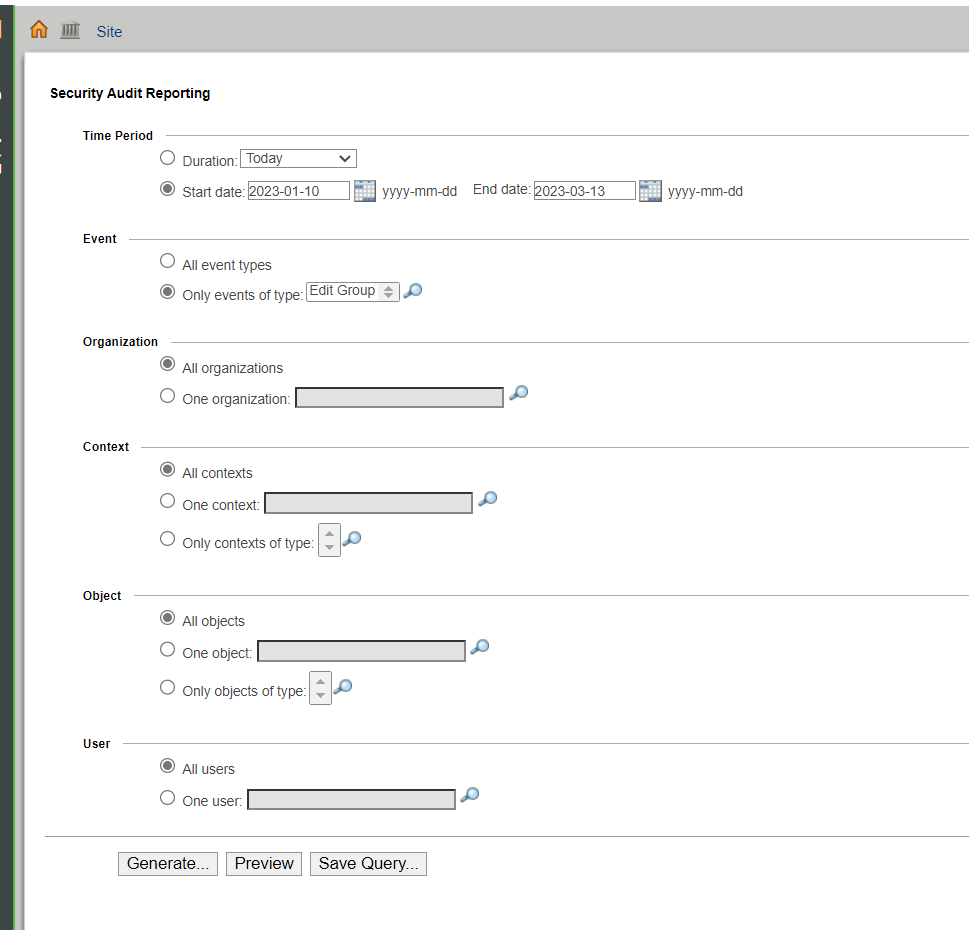The image size is (969, 930).
Task: Click the home icon in the toolbar
Action: coord(38,29)
